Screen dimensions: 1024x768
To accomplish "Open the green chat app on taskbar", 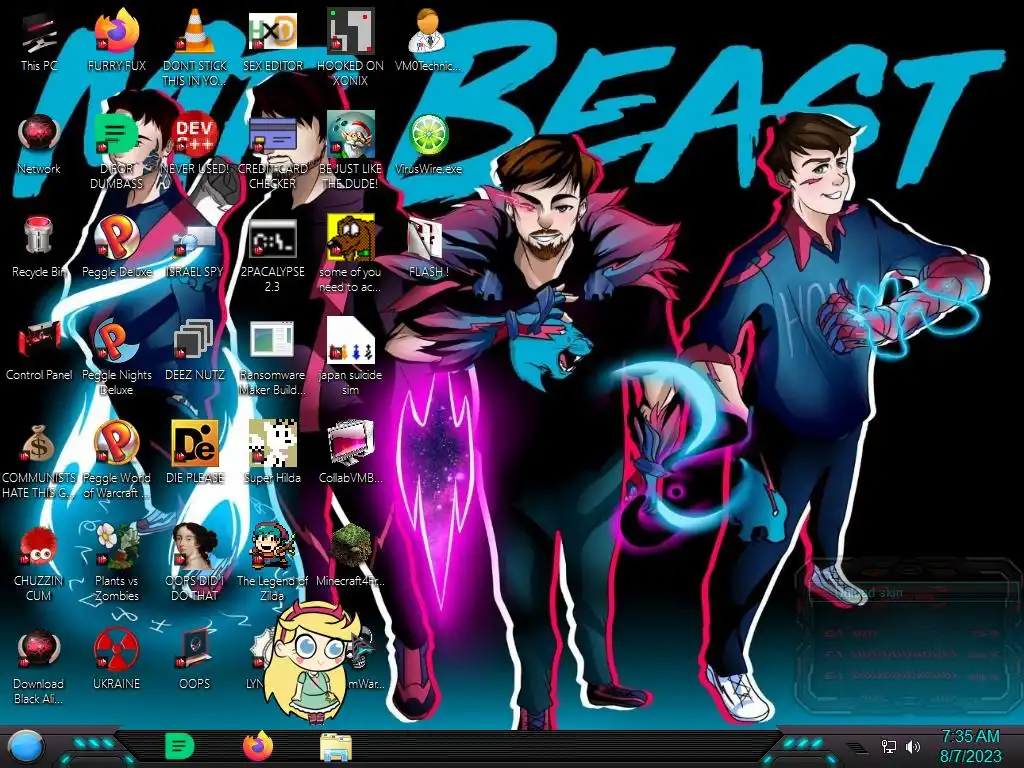I will point(180,746).
